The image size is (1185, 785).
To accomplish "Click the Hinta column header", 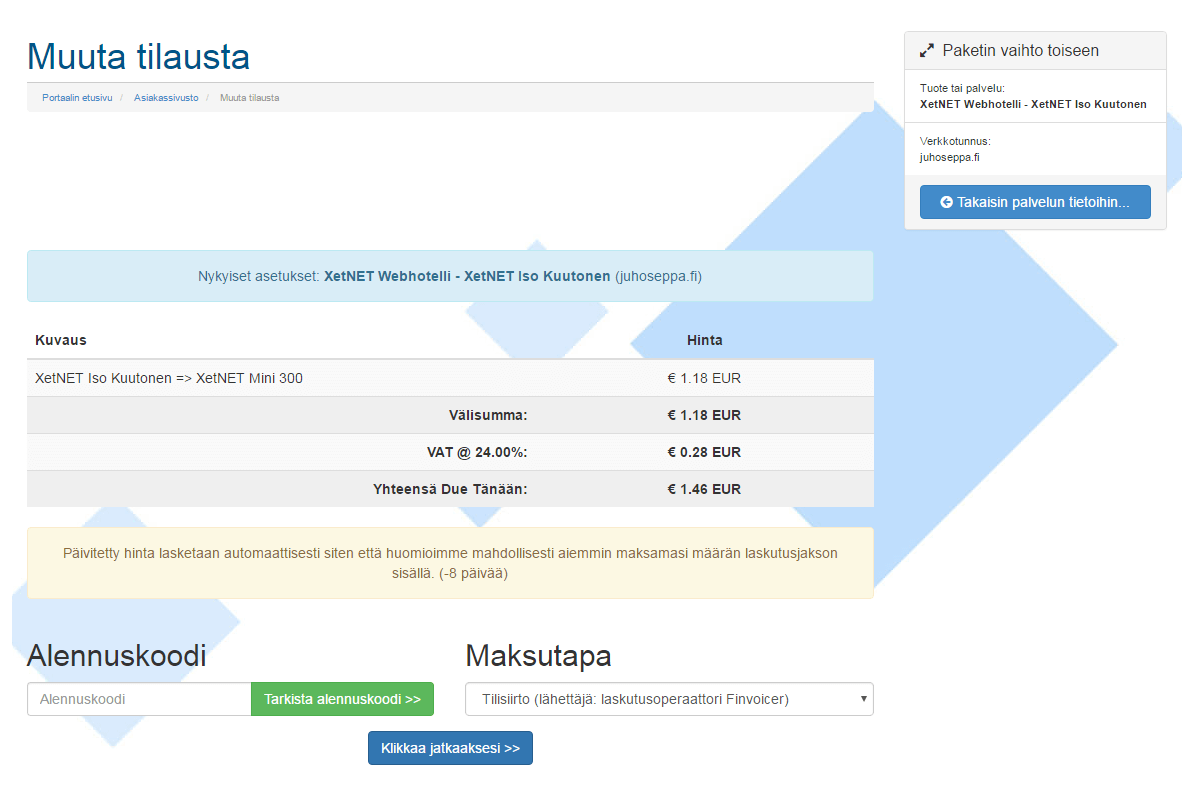I will 704,340.
